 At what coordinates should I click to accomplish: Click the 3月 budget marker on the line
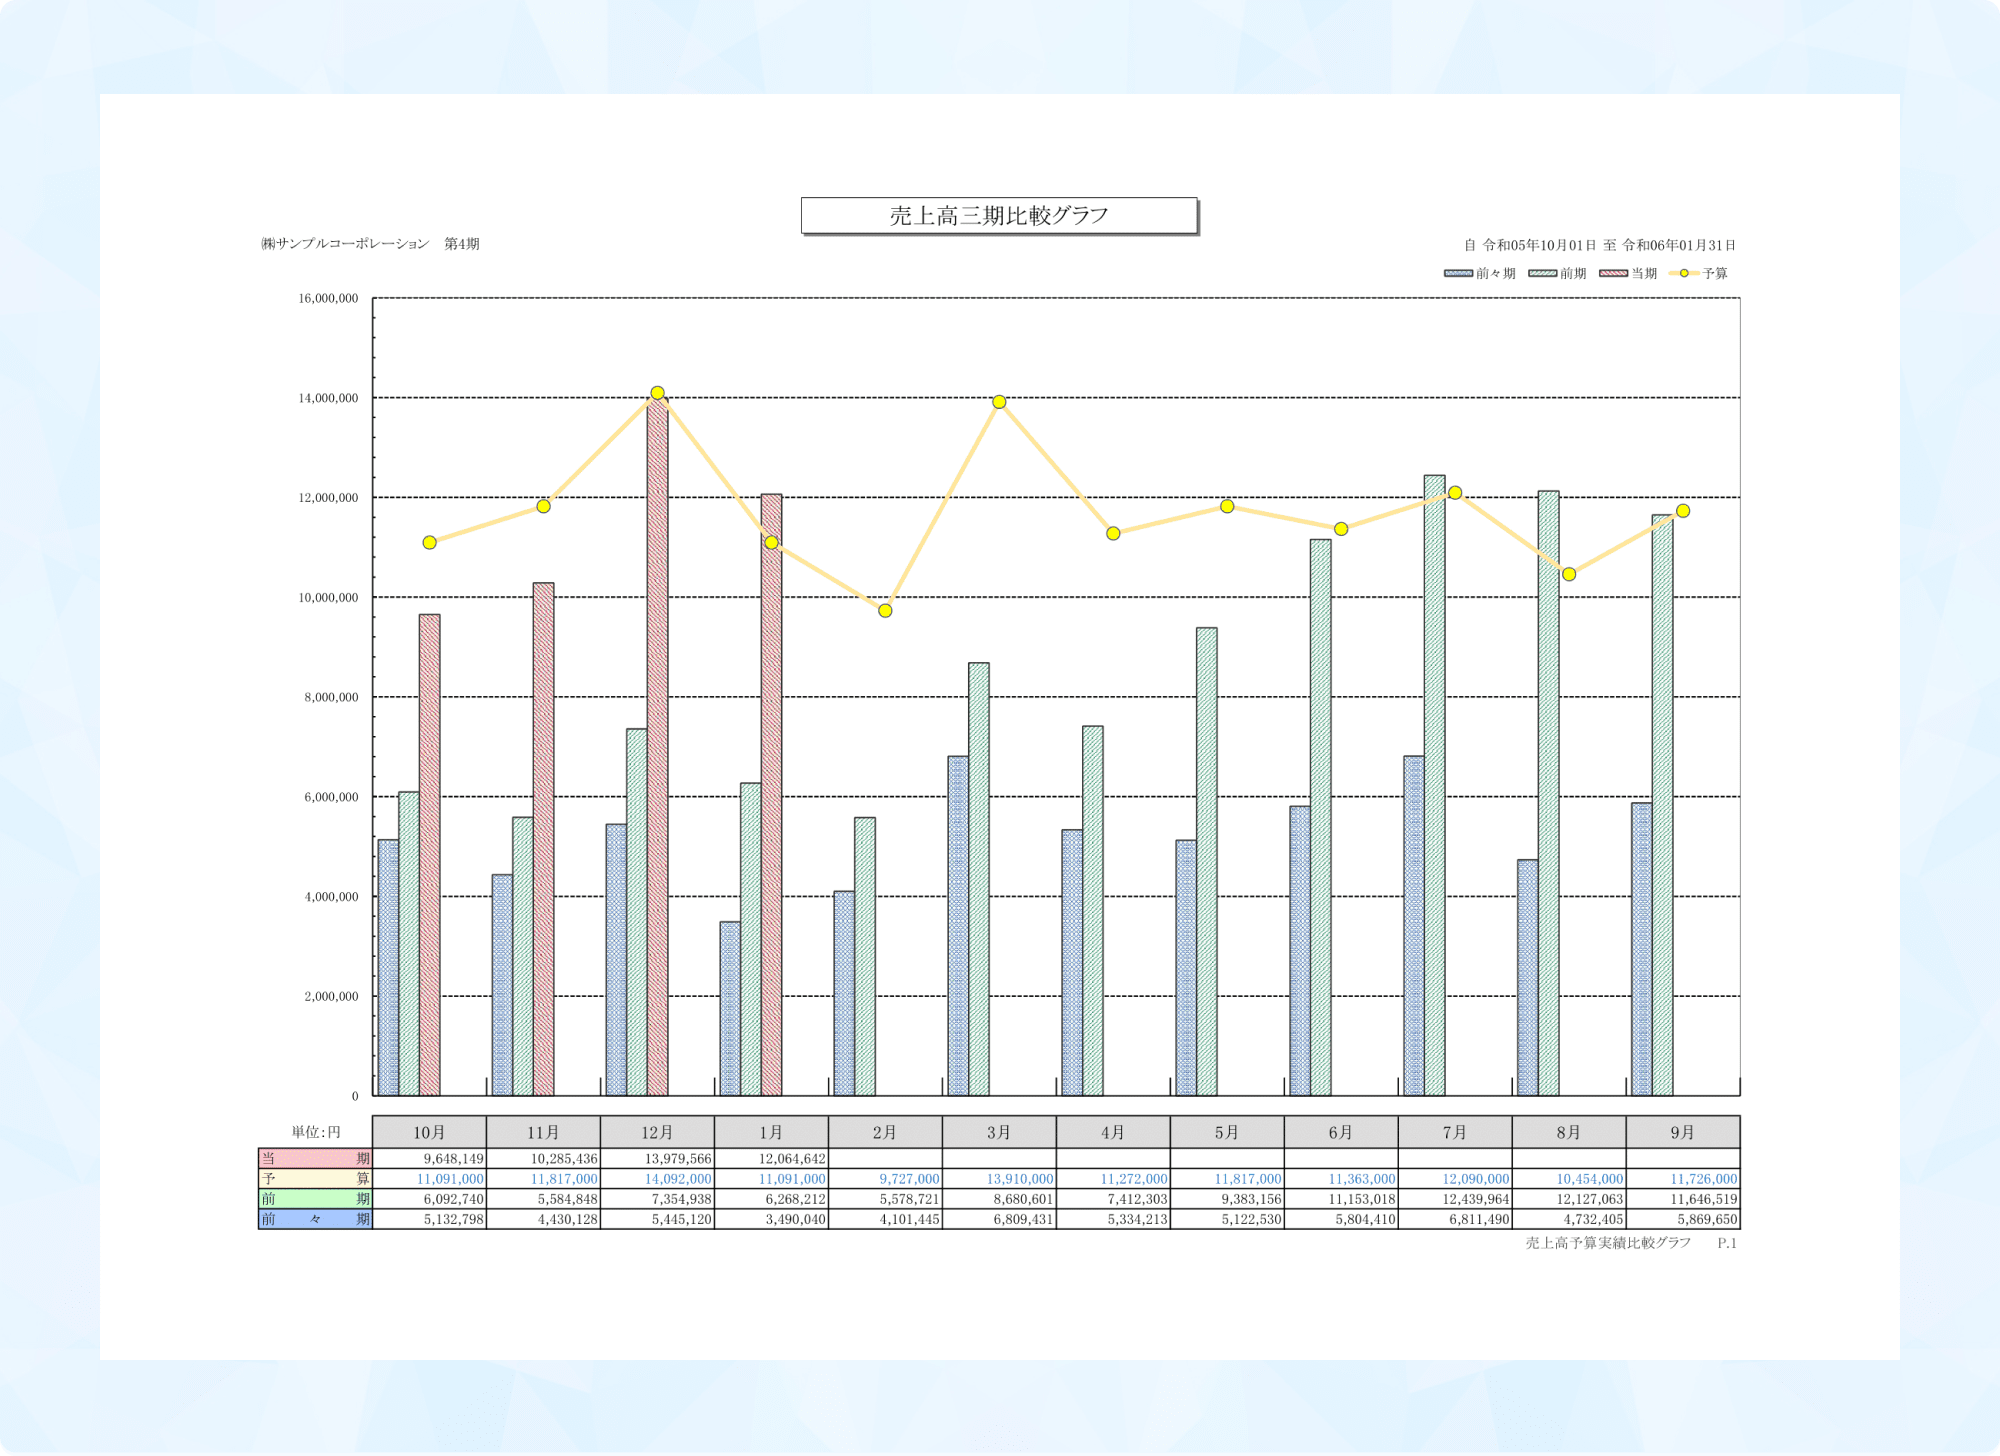point(999,402)
